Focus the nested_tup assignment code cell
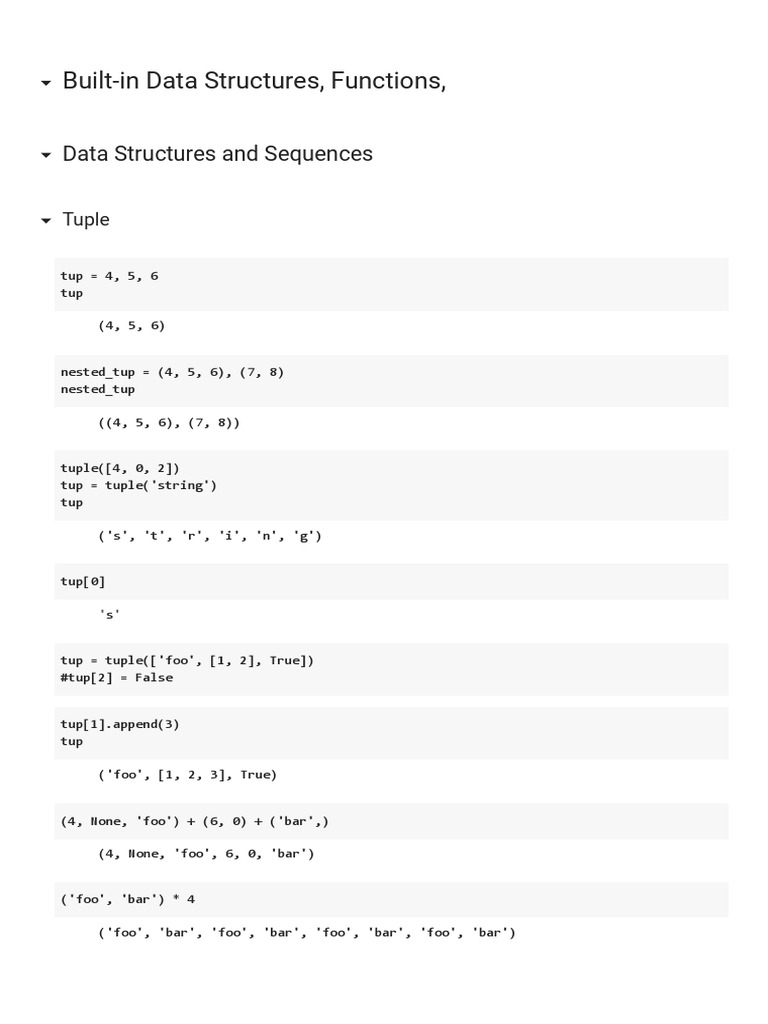This screenshot has height=1024, width=768. click(391, 380)
